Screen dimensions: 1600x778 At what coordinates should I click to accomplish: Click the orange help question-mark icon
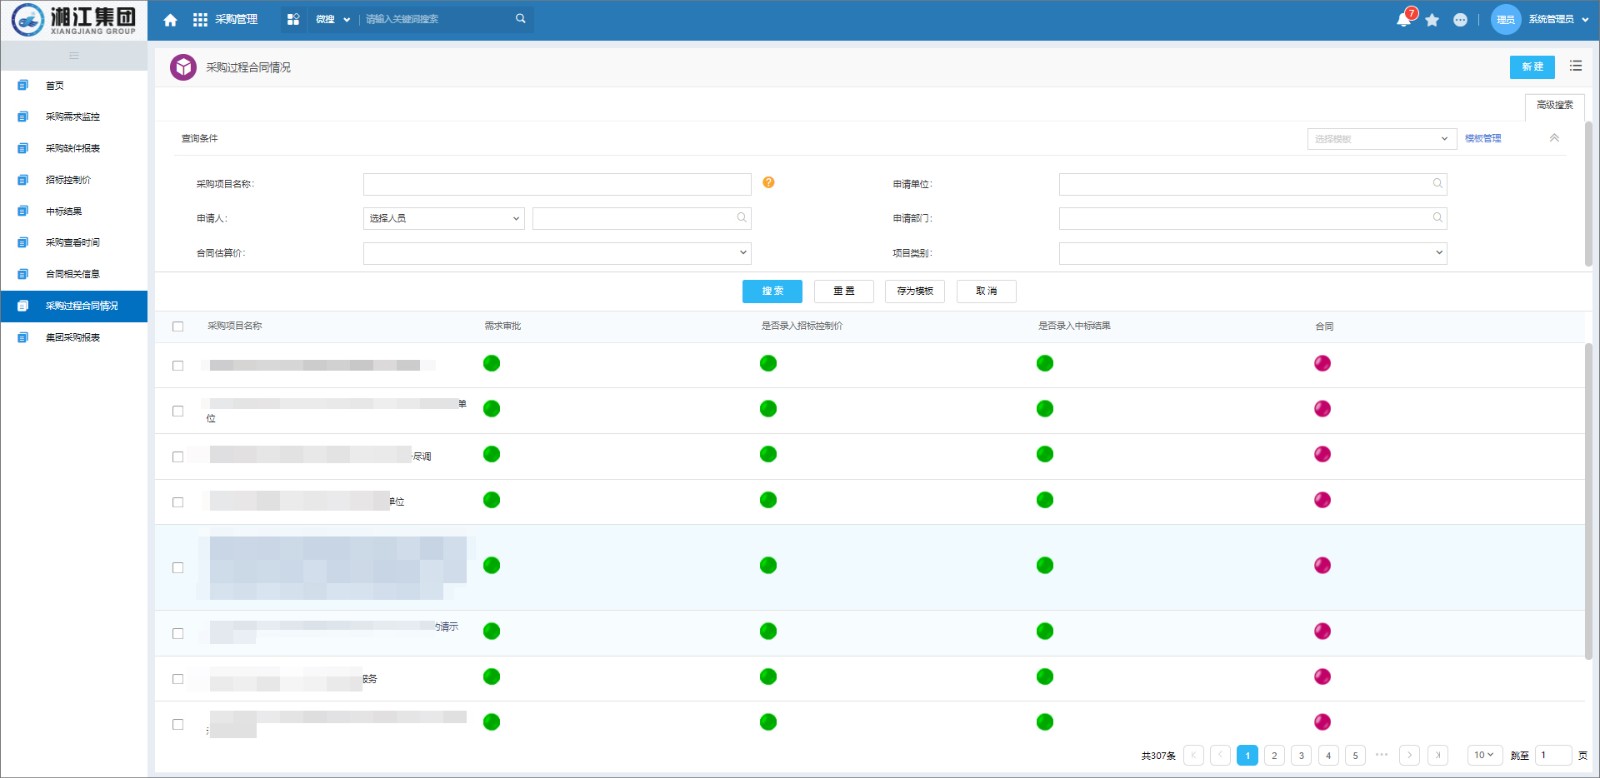click(768, 182)
